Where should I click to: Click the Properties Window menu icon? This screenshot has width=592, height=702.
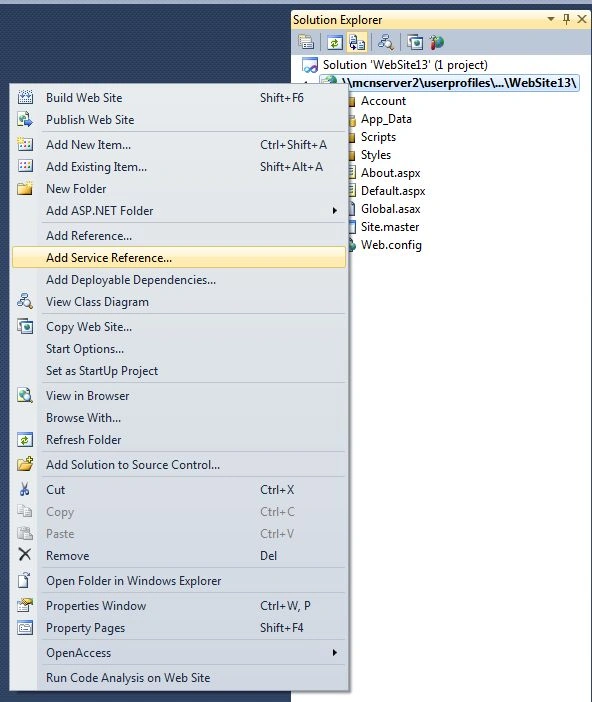[x=25, y=605]
